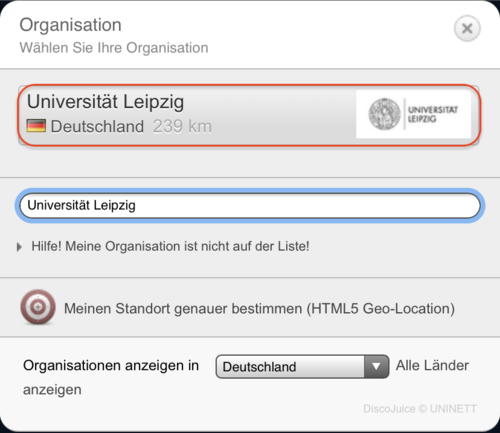
Task: Click the dropdown arrow next to Deutschland
Action: 376,366
